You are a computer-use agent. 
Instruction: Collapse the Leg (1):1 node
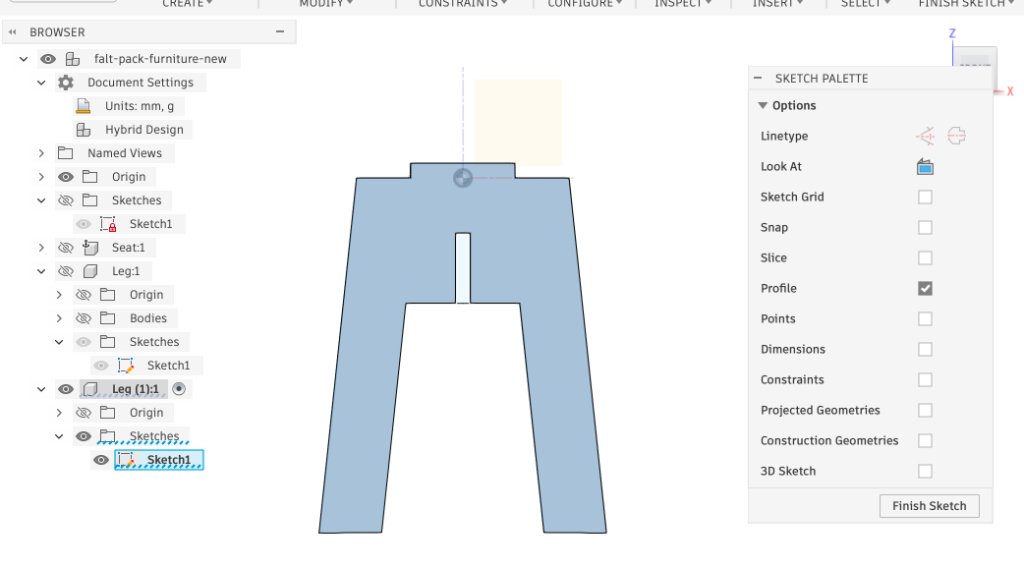pyautogui.click(x=41, y=389)
